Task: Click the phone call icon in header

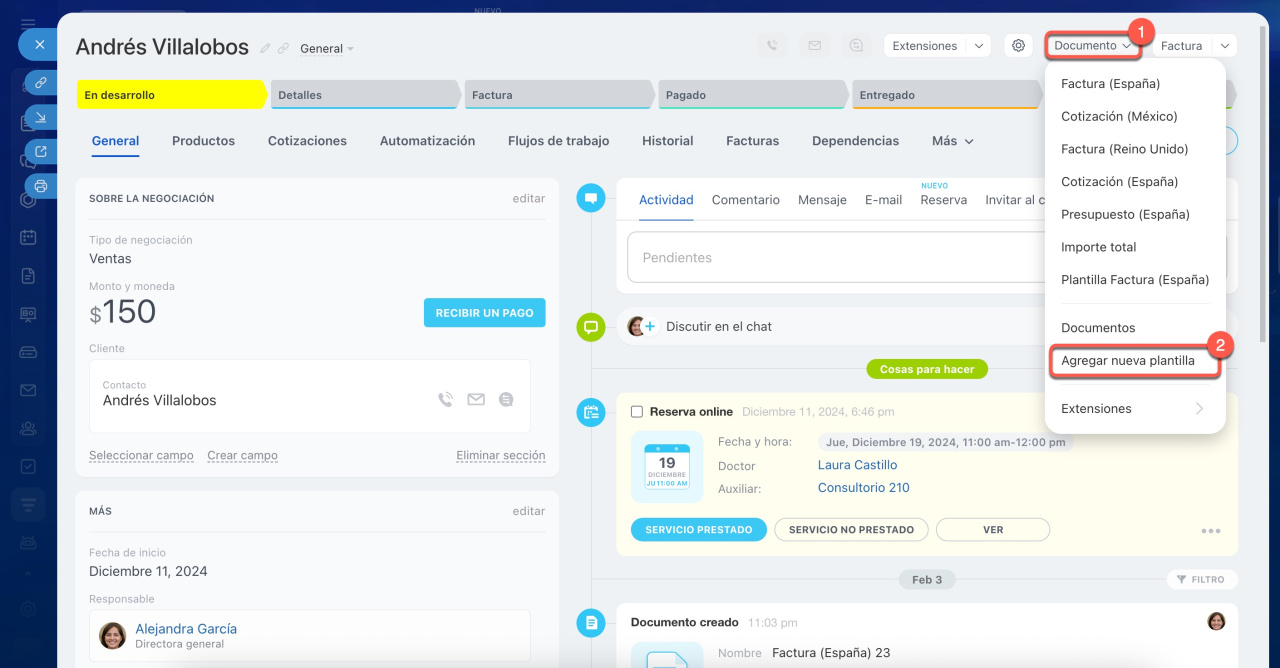Action: tap(772, 46)
